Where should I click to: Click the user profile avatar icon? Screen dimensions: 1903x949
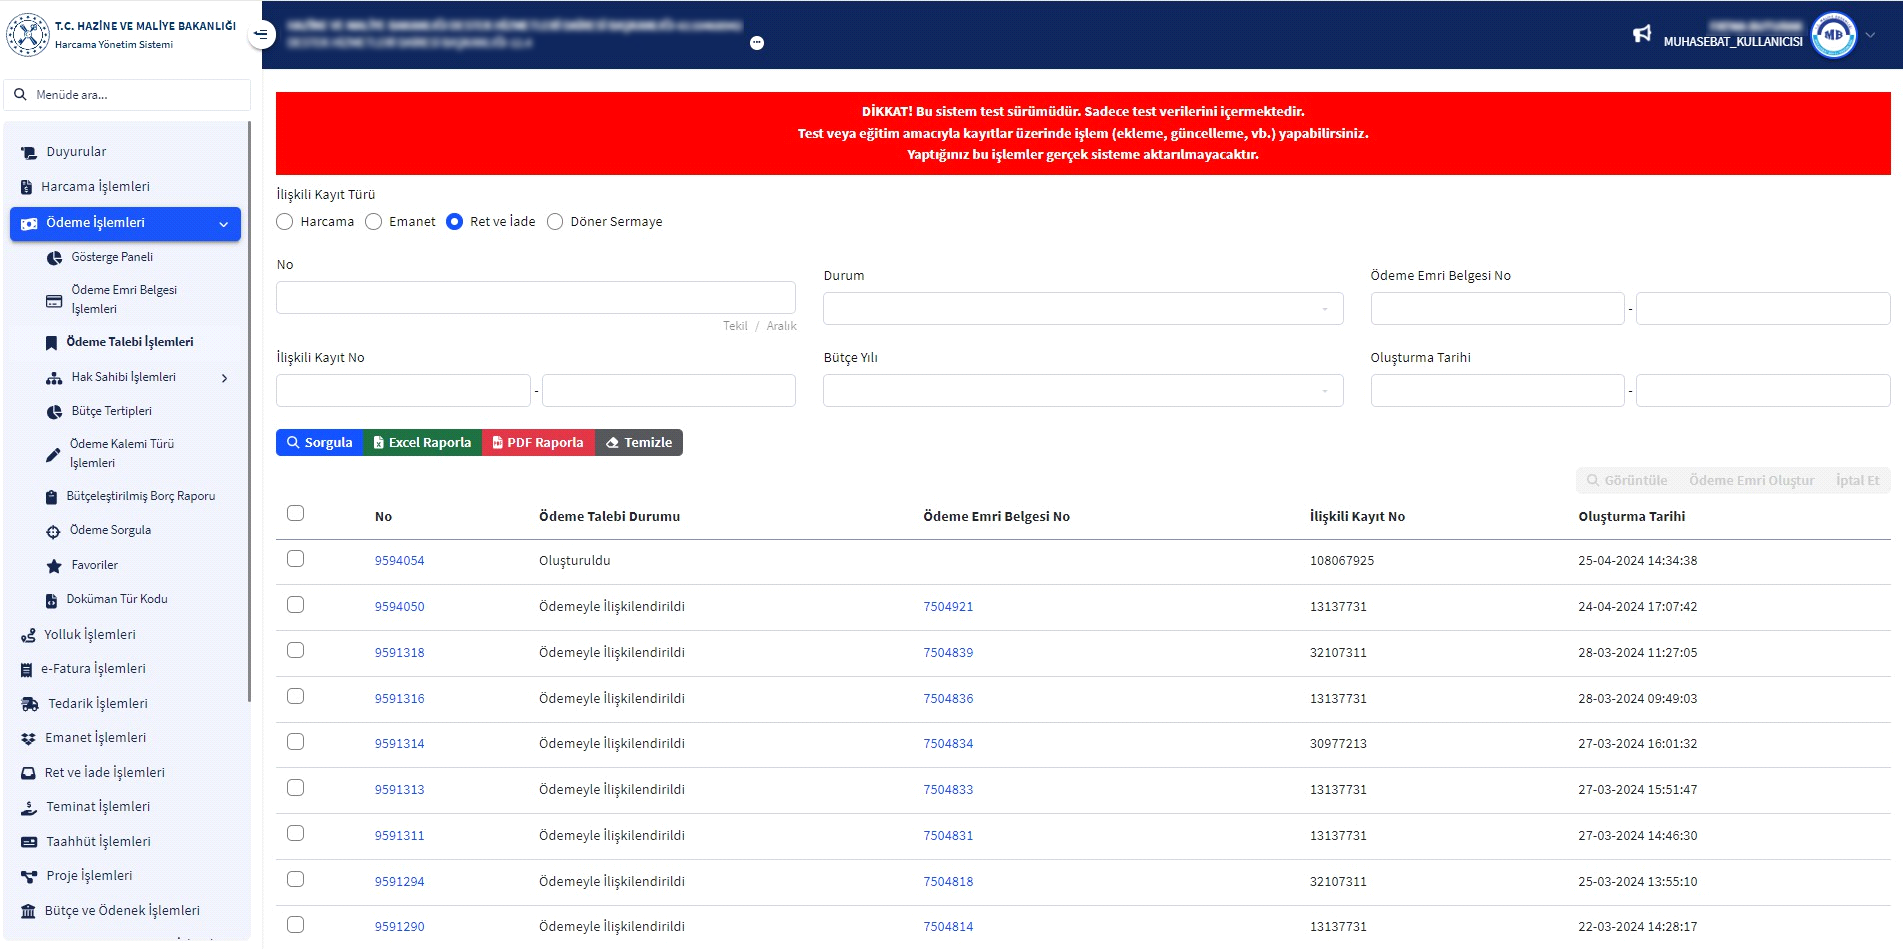1833,35
